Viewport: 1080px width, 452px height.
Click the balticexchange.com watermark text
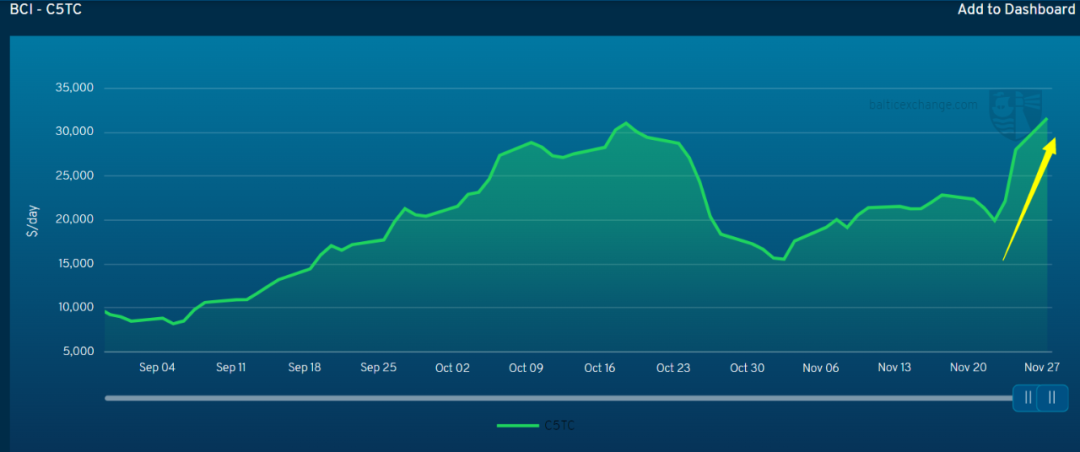923,104
